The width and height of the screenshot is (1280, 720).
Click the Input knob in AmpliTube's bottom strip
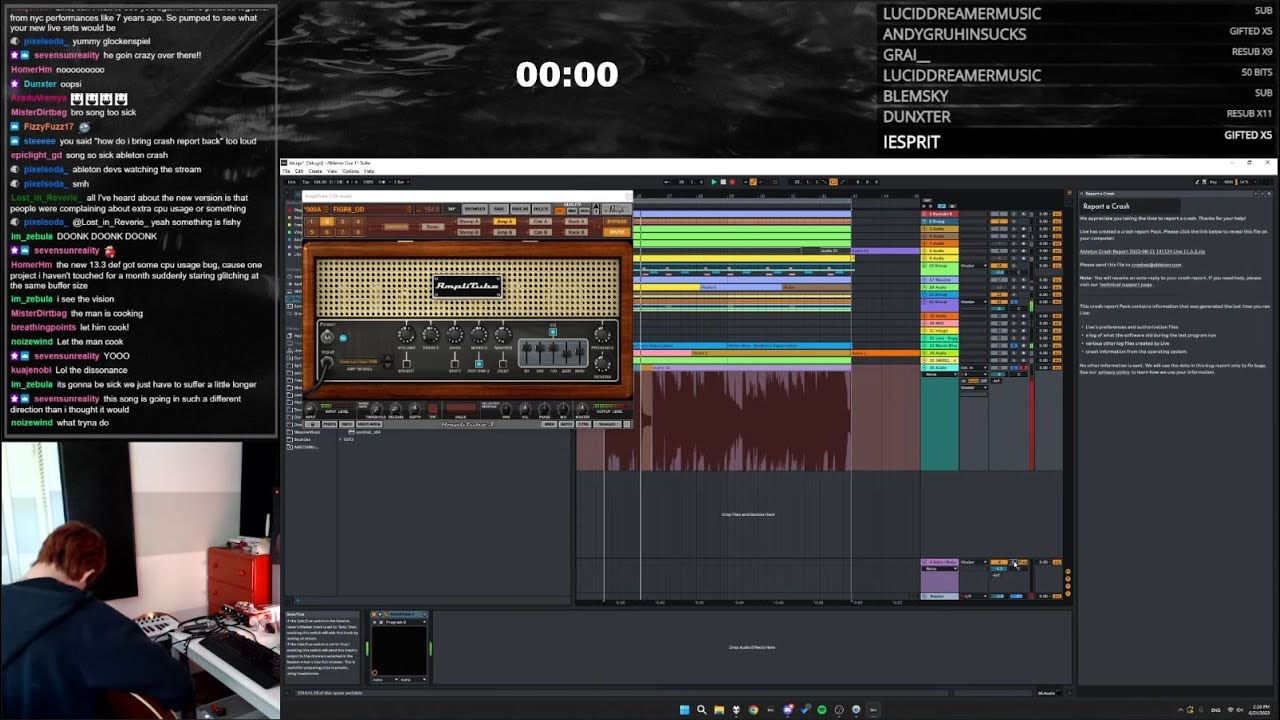(x=310, y=409)
